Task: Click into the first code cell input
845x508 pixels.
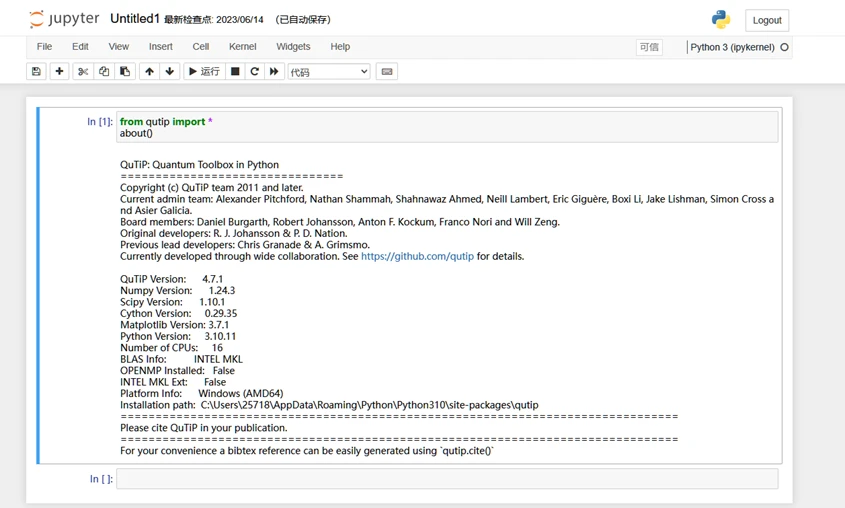Action: coord(447,127)
